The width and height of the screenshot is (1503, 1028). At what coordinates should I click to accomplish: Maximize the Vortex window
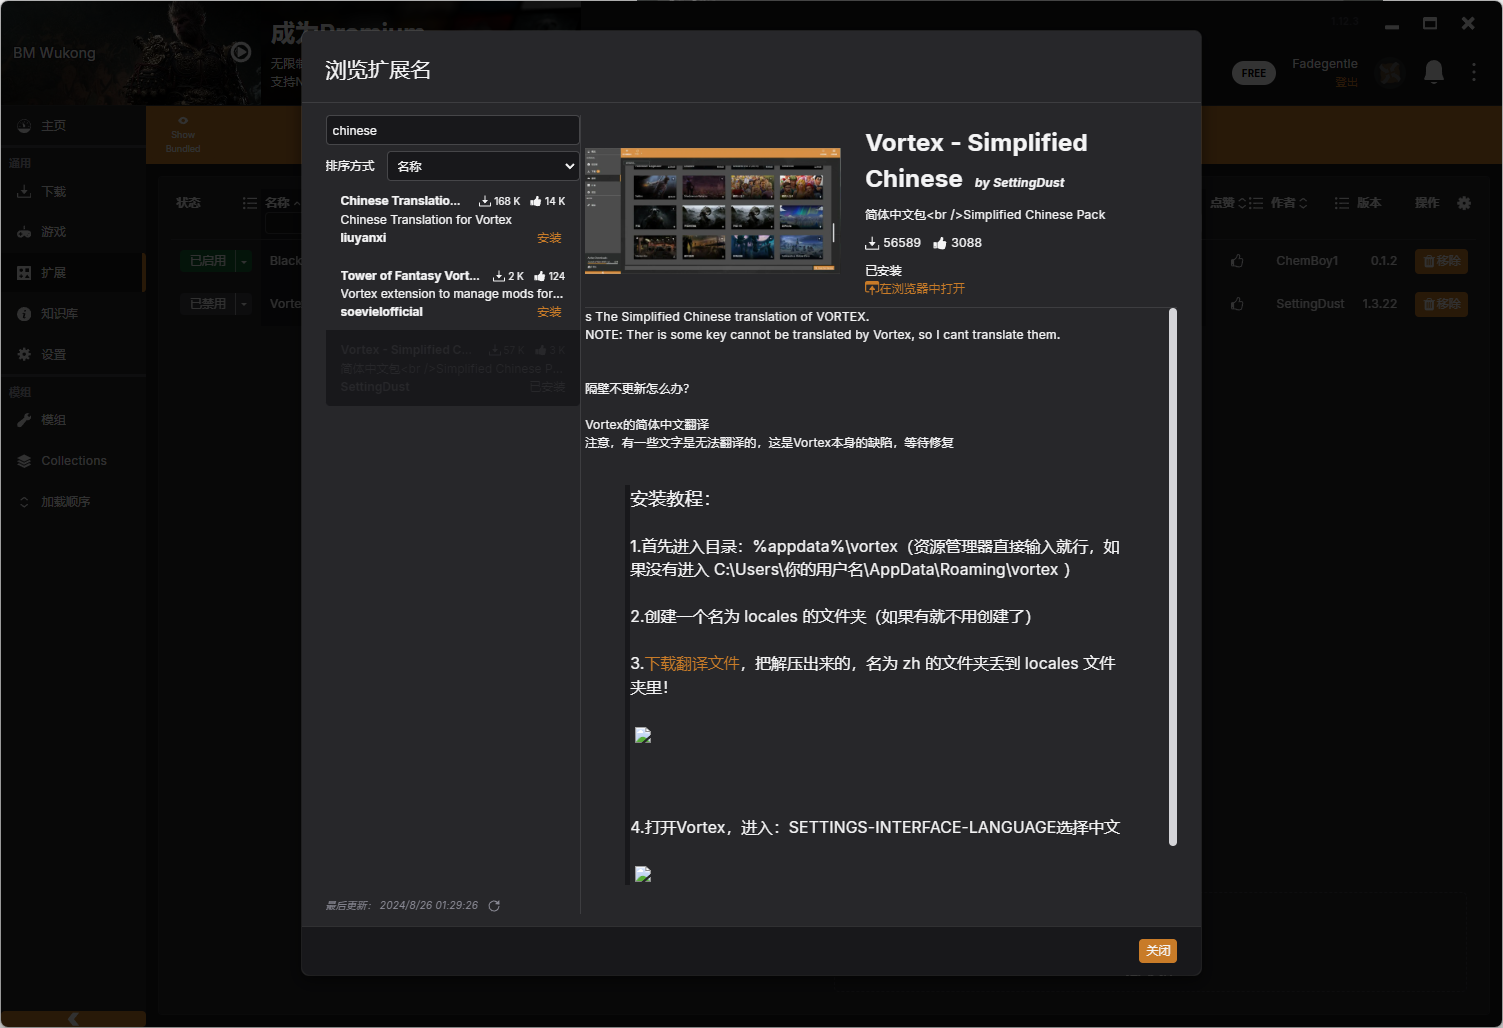pos(1430,23)
